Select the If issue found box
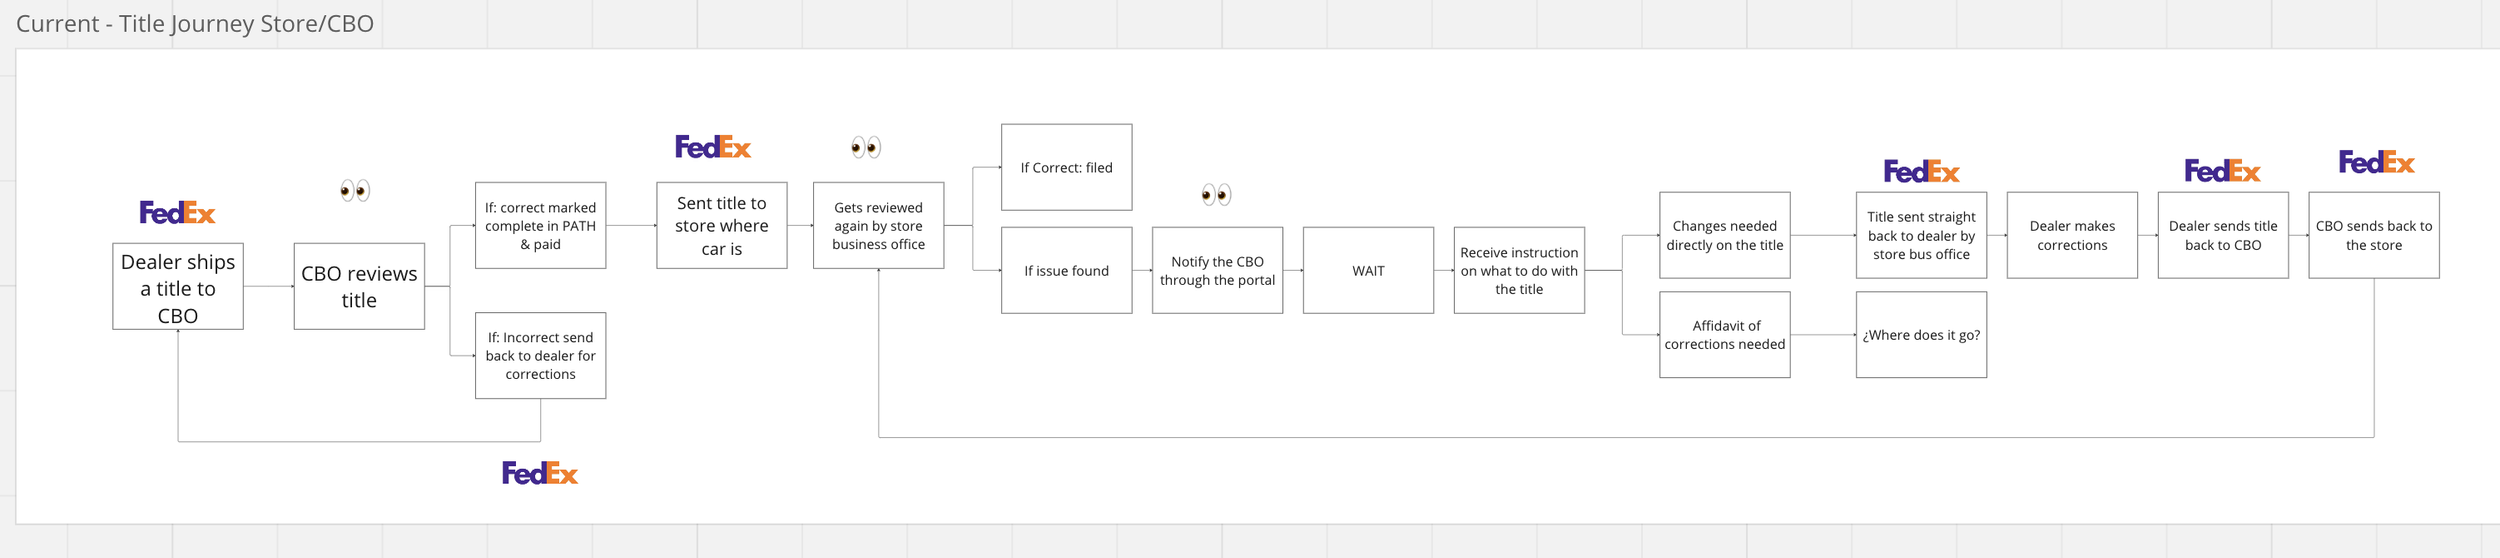 [x=1066, y=270]
